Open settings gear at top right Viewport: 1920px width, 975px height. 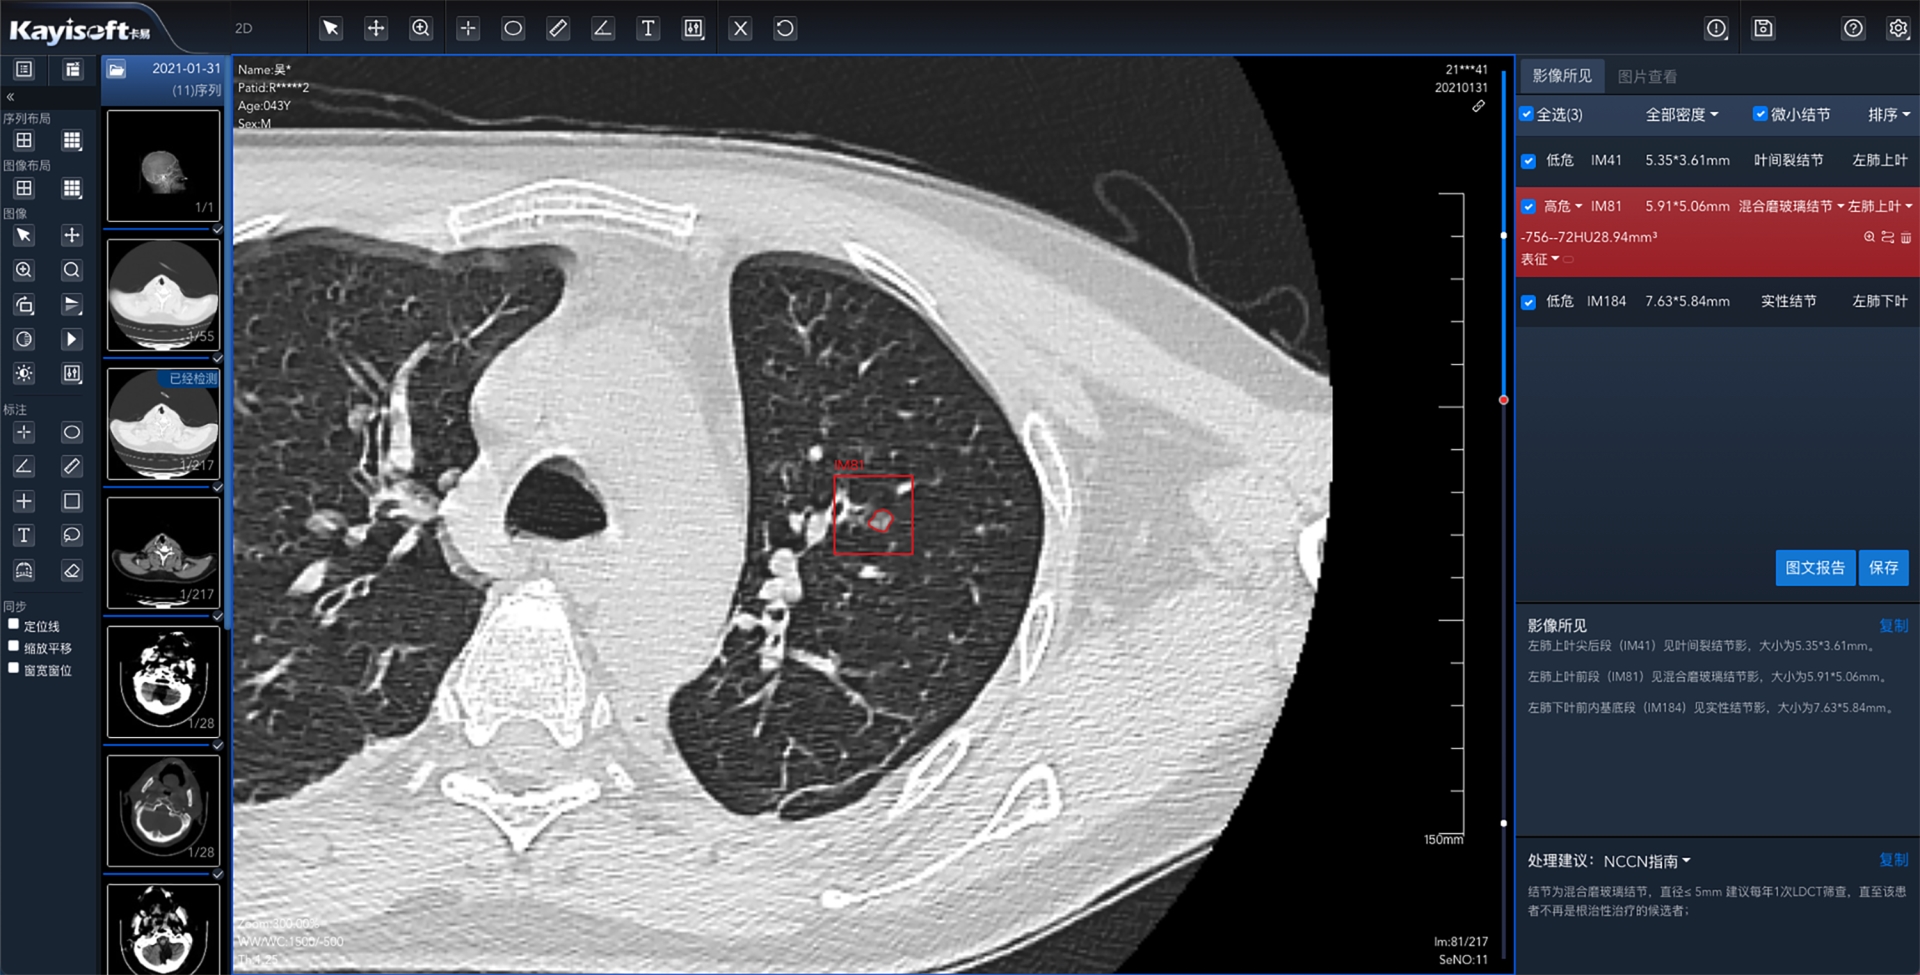click(x=1898, y=28)
